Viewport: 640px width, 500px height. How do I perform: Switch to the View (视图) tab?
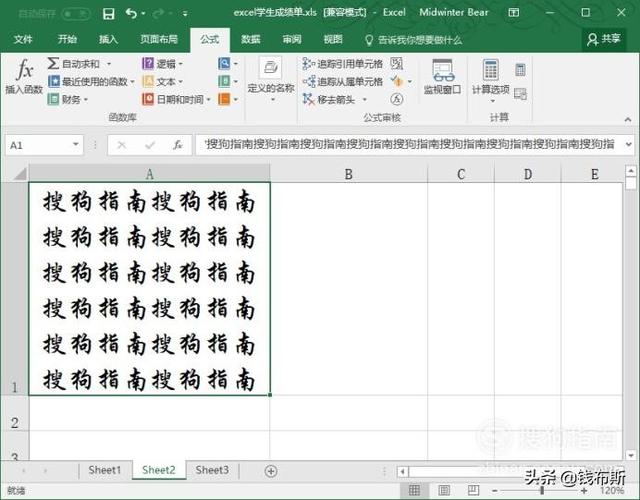click(x=333, y=39)
